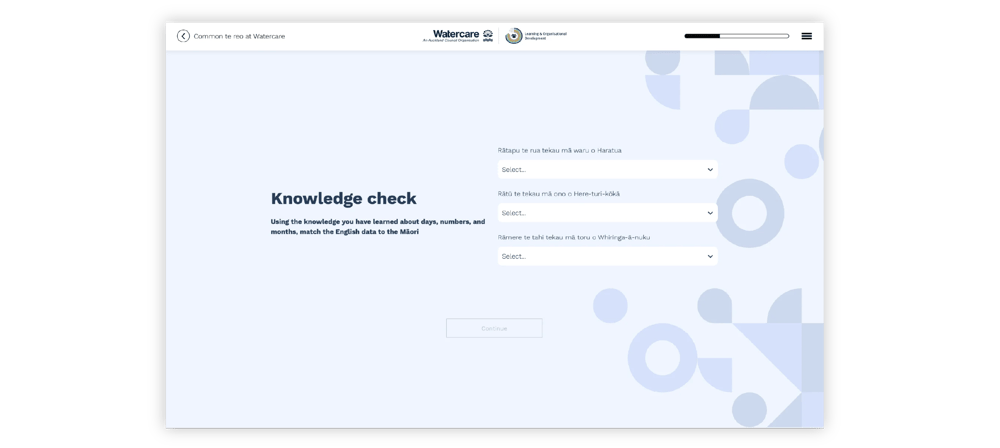Open dropdown for Rātū te tekau mā ono

click(x=607, y=213)
